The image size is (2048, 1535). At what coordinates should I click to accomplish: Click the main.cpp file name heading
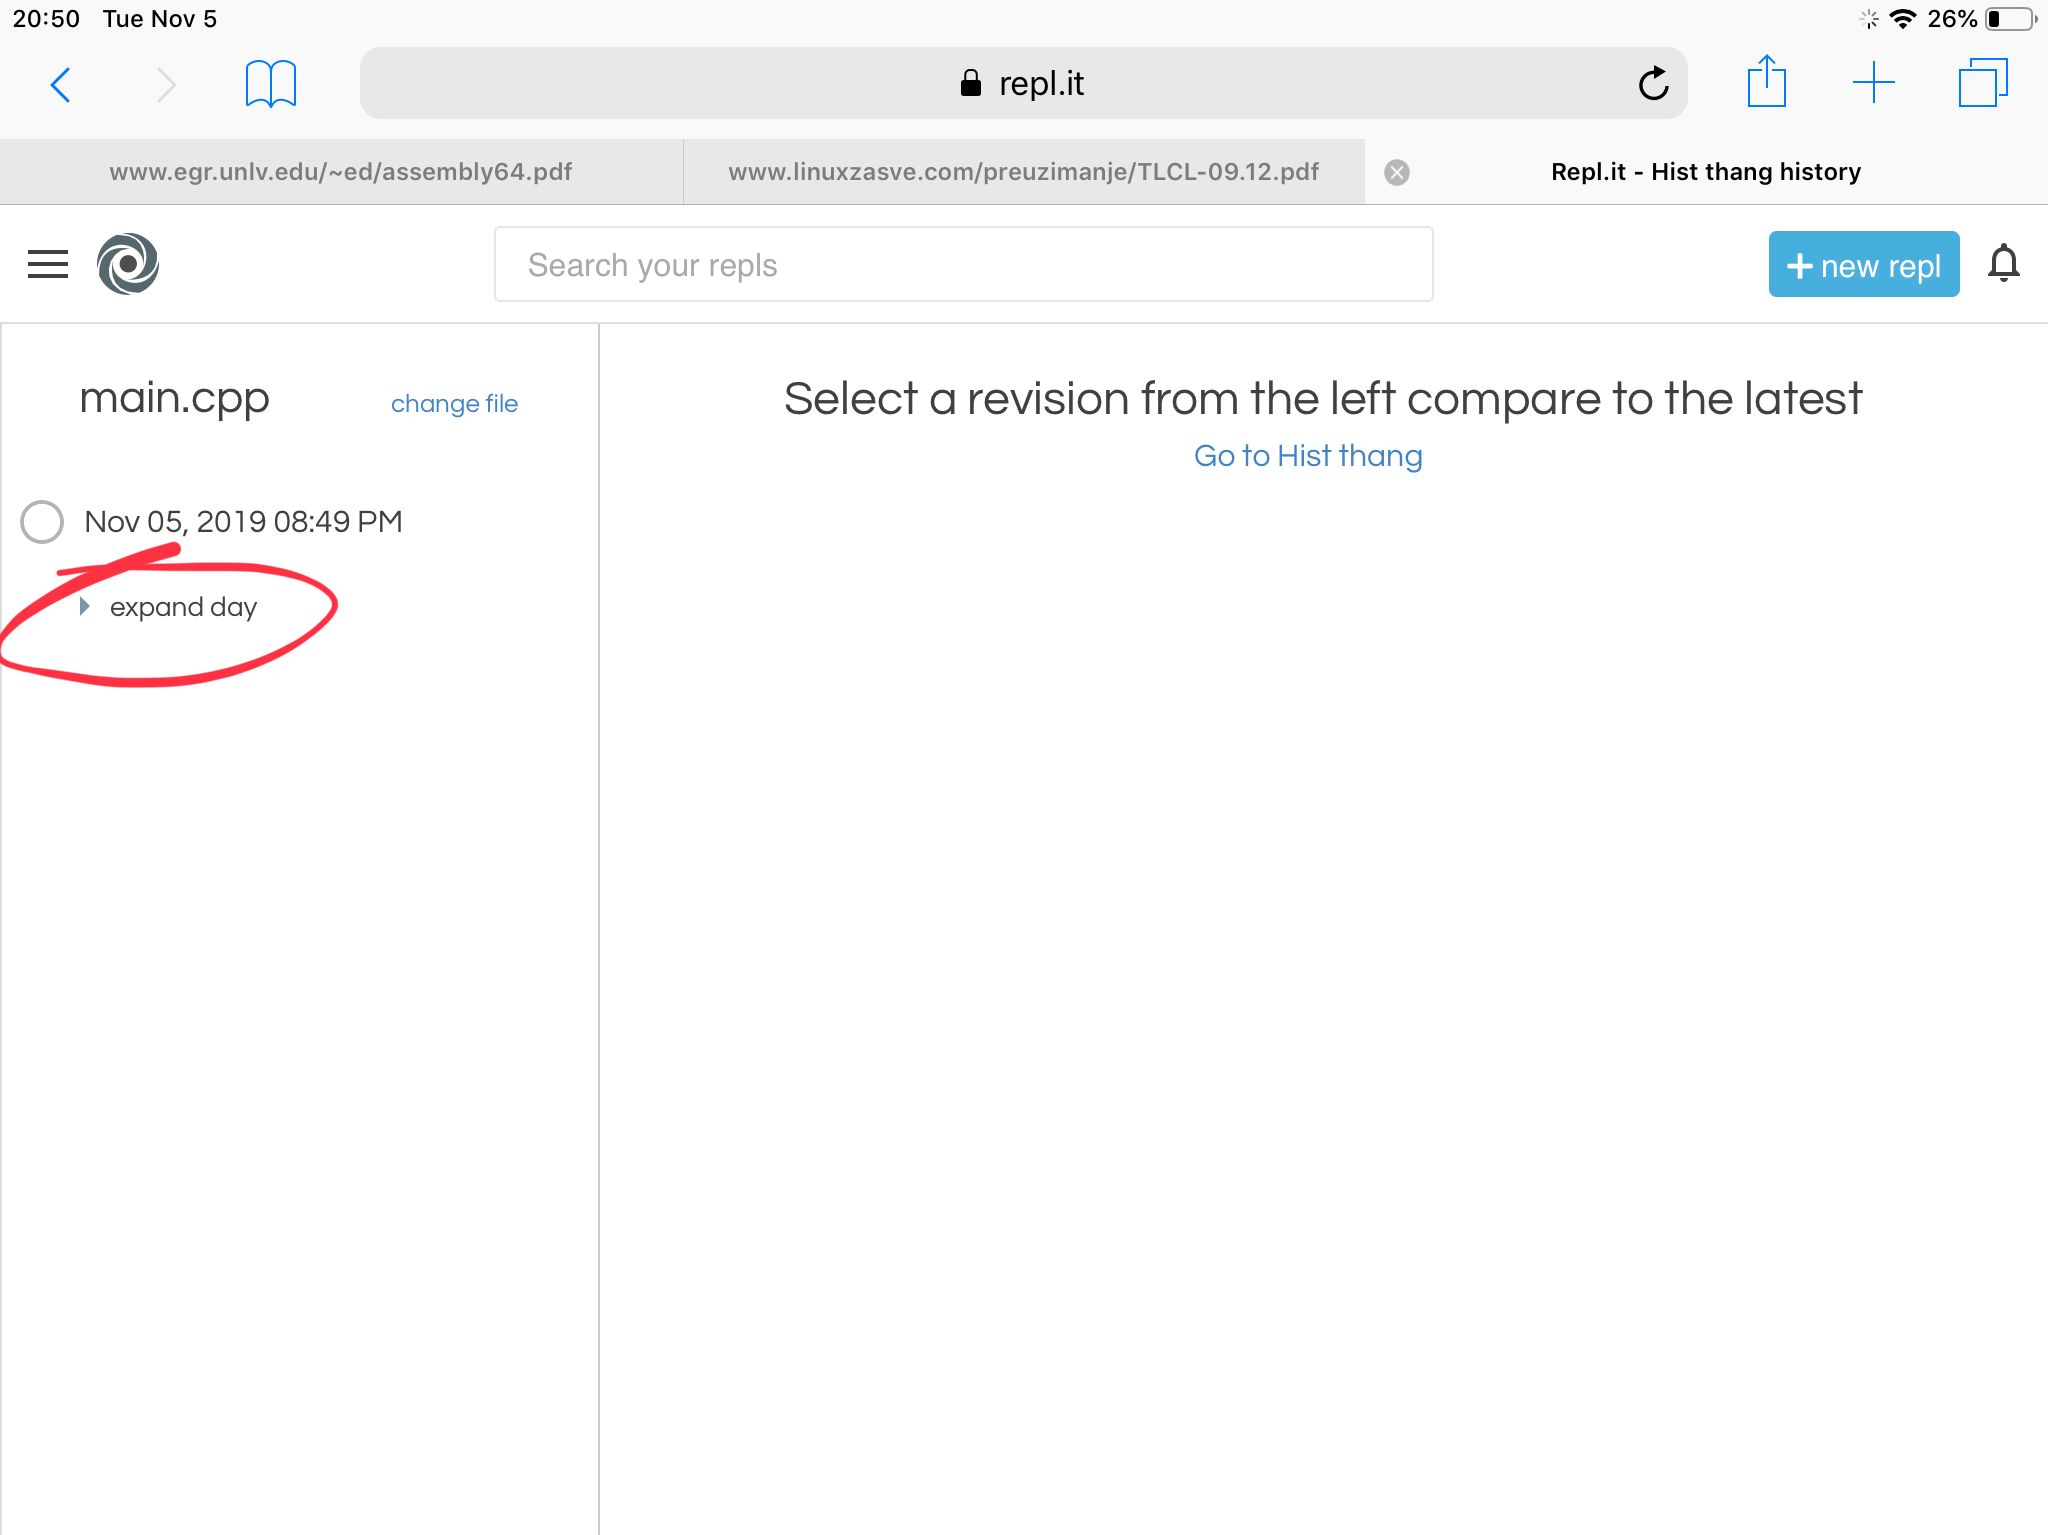175,399
